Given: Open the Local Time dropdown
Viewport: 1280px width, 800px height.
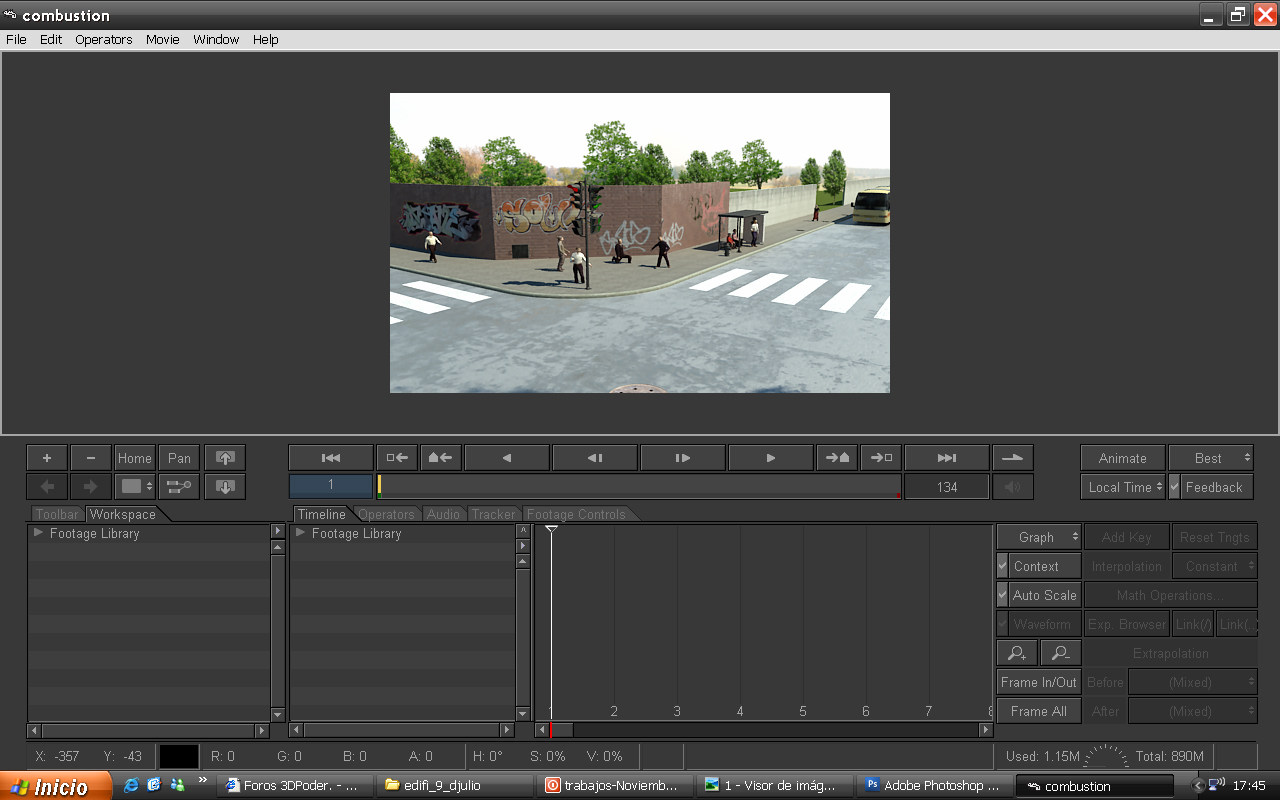Looking at the screenshot, I should point(1123,487).
